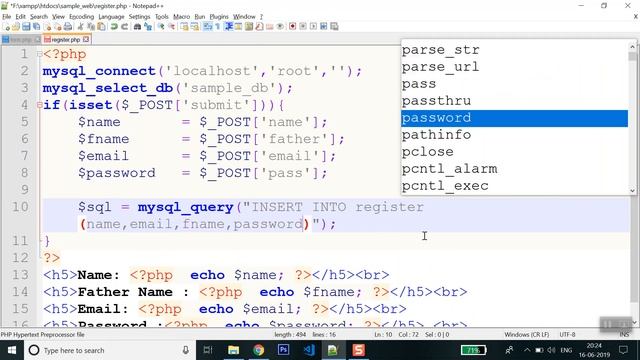Click the Save All toolbar icon
The image size is (640, 360).
(36, 27)
